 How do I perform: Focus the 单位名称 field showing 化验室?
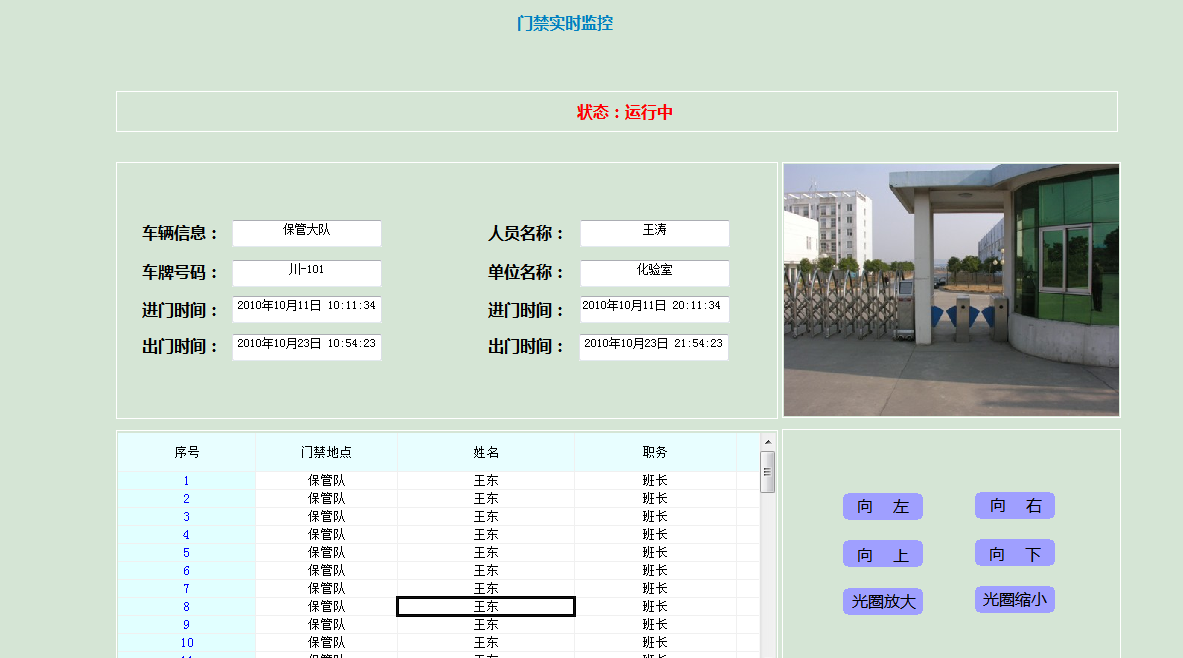coord(654,273)
